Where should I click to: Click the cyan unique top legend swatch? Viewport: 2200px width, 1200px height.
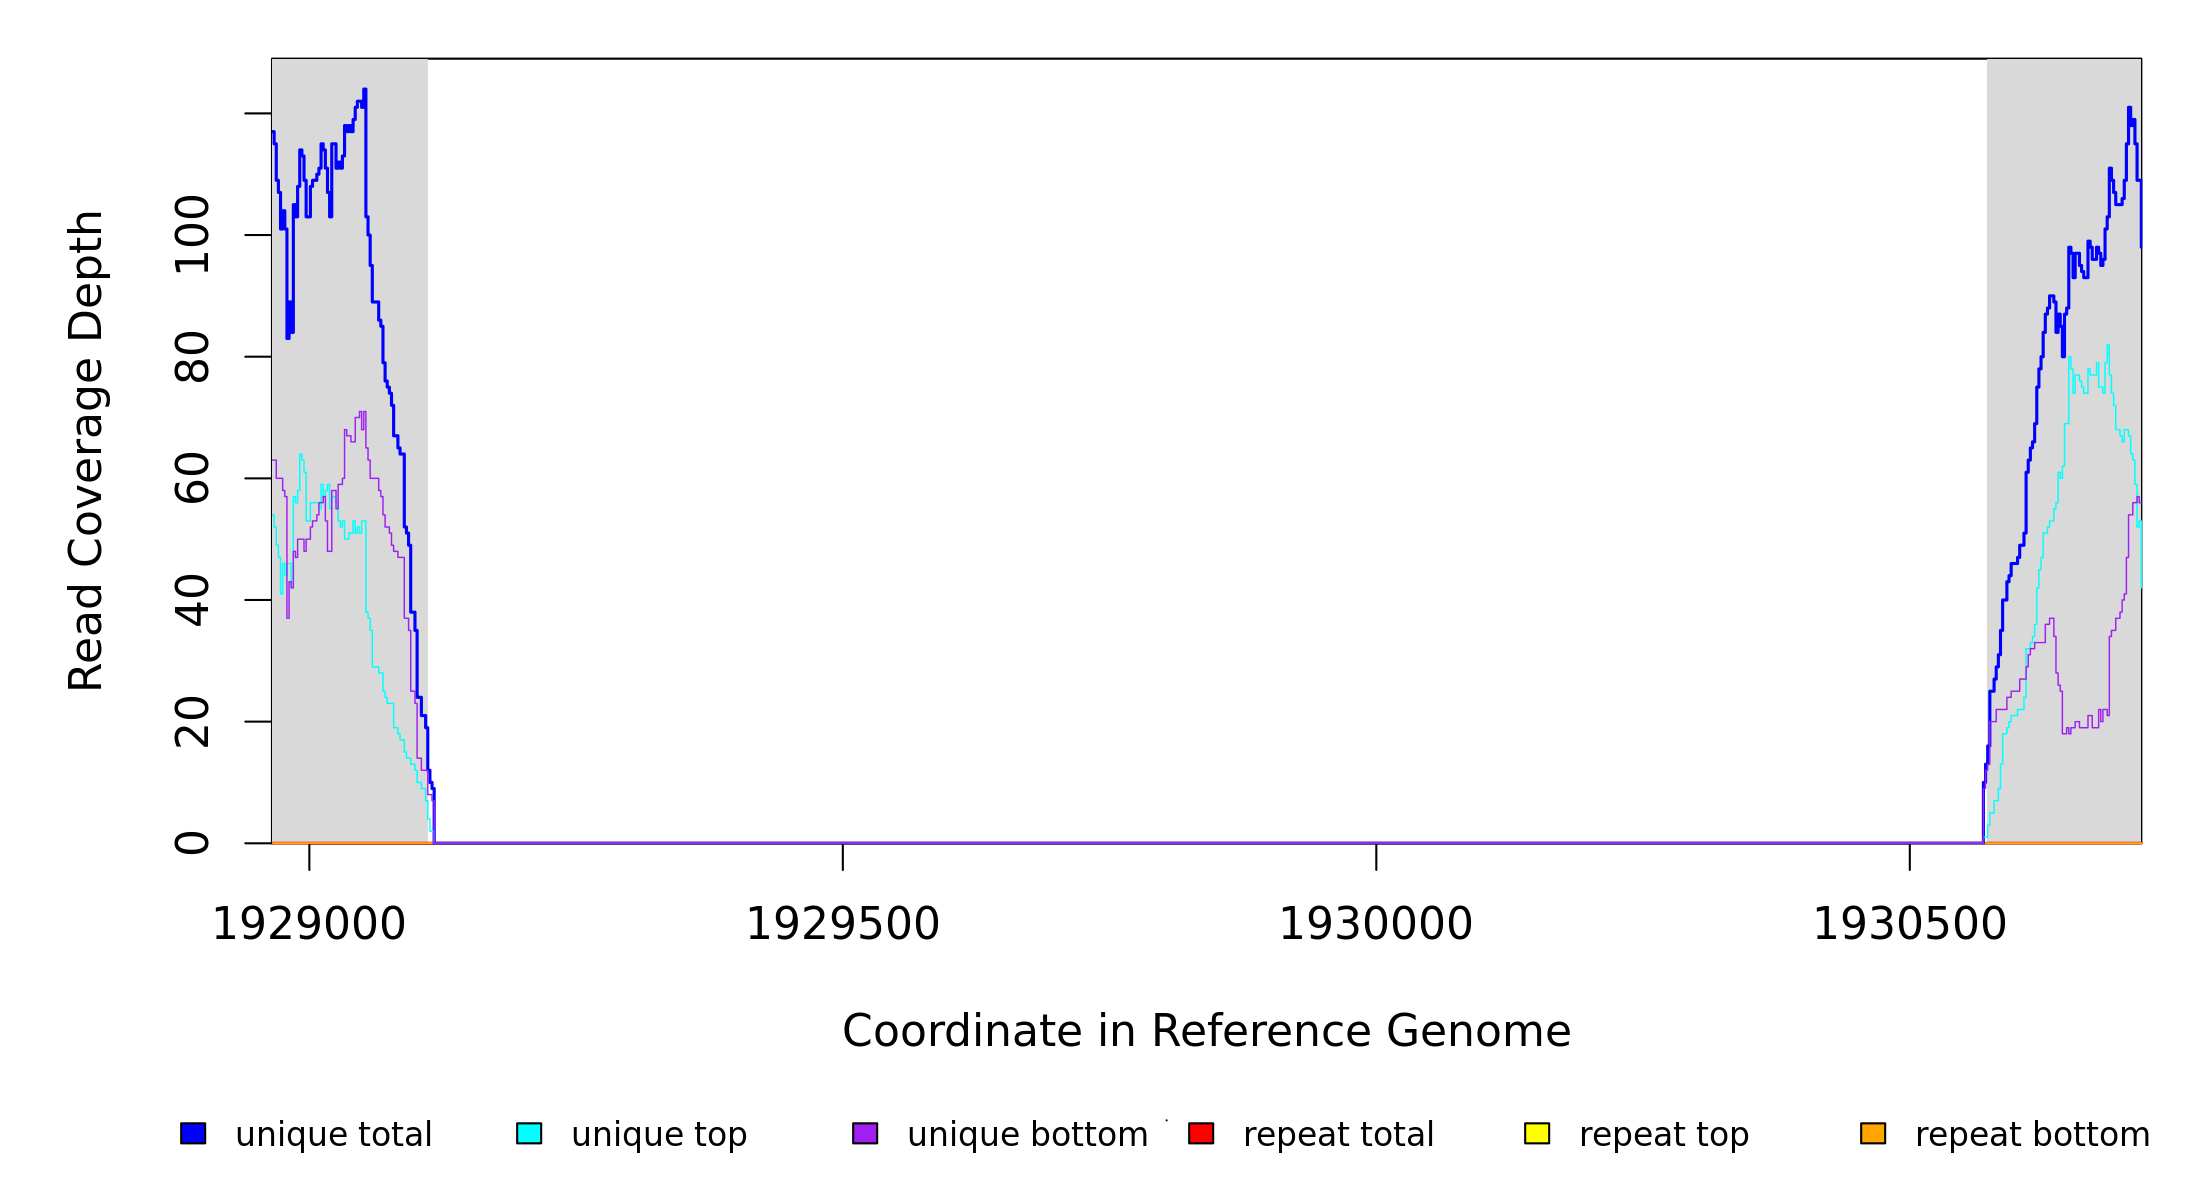pyautogui.click(x=529, y=1133)
